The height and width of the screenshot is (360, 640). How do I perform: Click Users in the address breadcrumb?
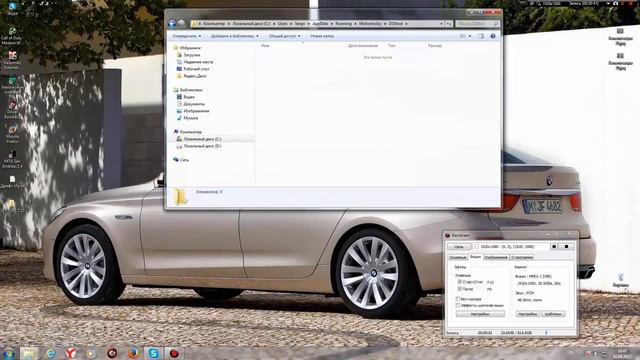tap(282, 24)
